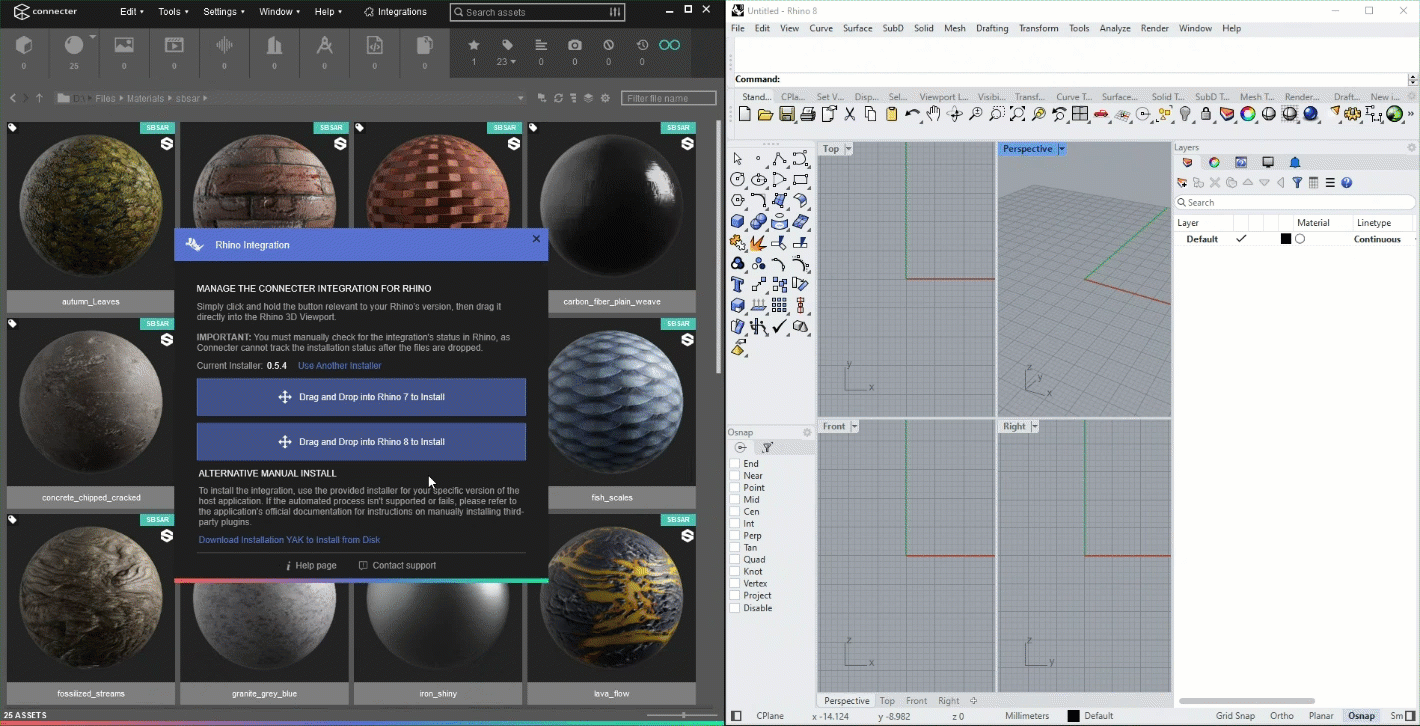The image size is (1420, 726).
Task: Expand the Front viewport menu arrow
Action: 853,426
